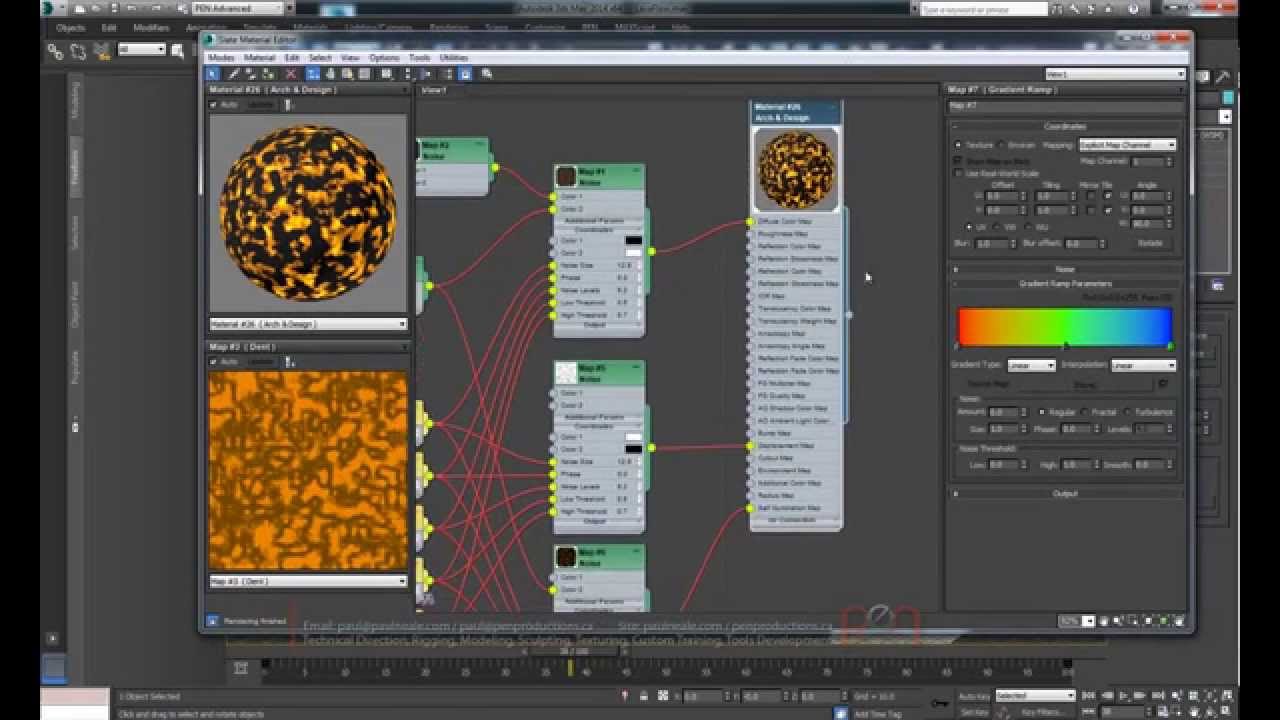The image size is (1280, 720).
Task: Click the Map #7 name field
Action: coord(1065,105)
